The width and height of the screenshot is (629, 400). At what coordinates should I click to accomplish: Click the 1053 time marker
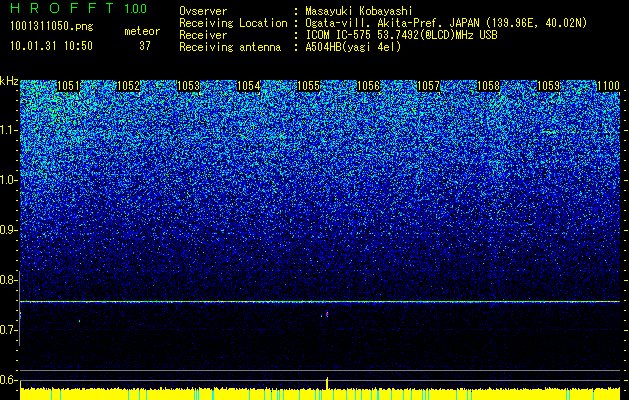coord(189,86)
